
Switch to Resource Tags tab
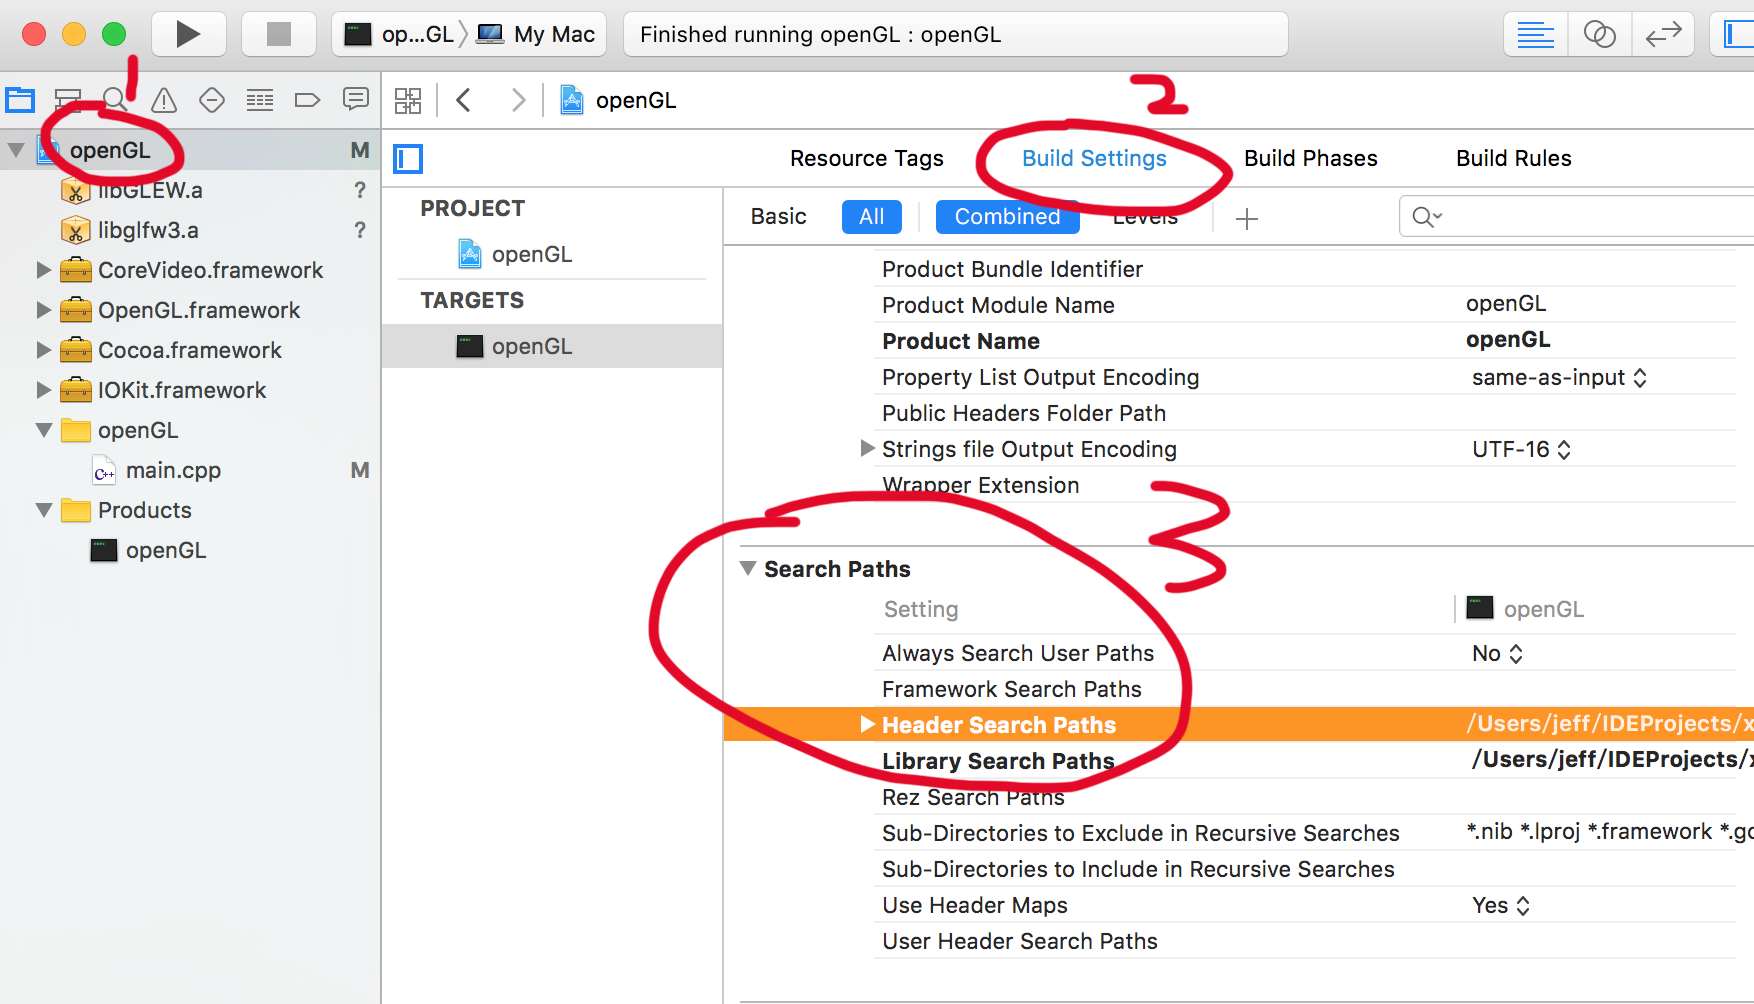click(867, 158)
